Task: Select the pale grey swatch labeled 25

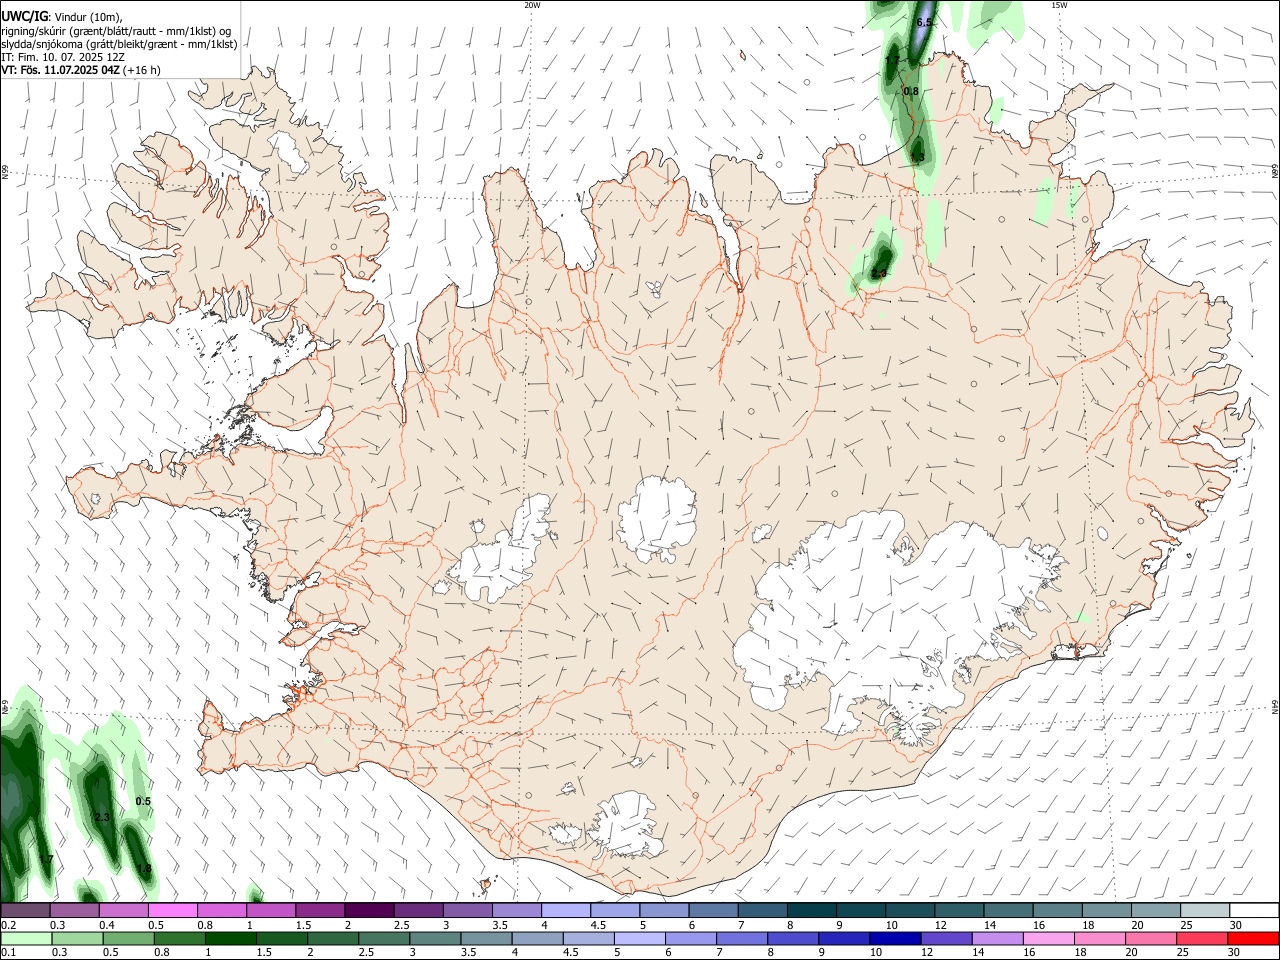Action: tap(1206, 910)
